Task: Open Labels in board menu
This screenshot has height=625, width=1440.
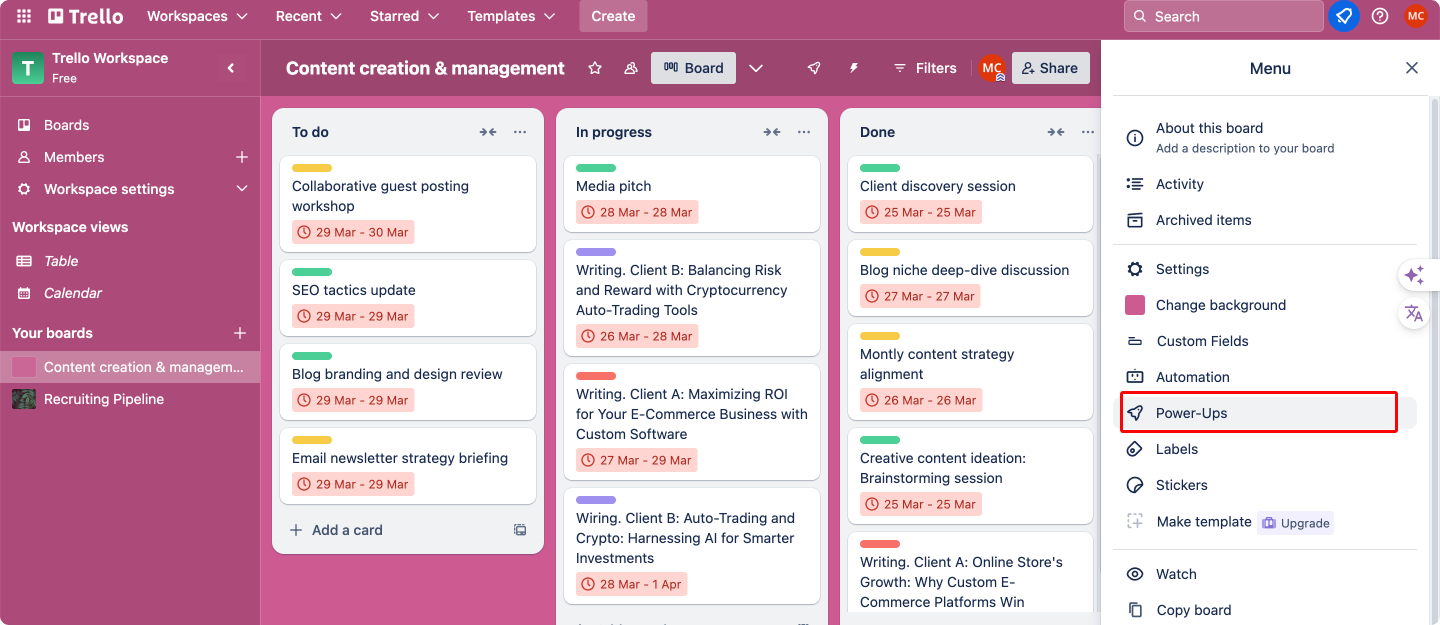Action: 1265,449
